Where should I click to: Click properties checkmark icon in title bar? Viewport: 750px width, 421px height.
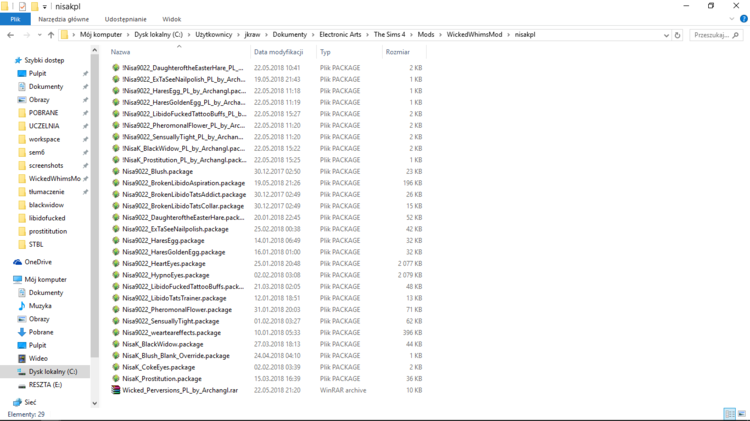click(x=22, y=6)
